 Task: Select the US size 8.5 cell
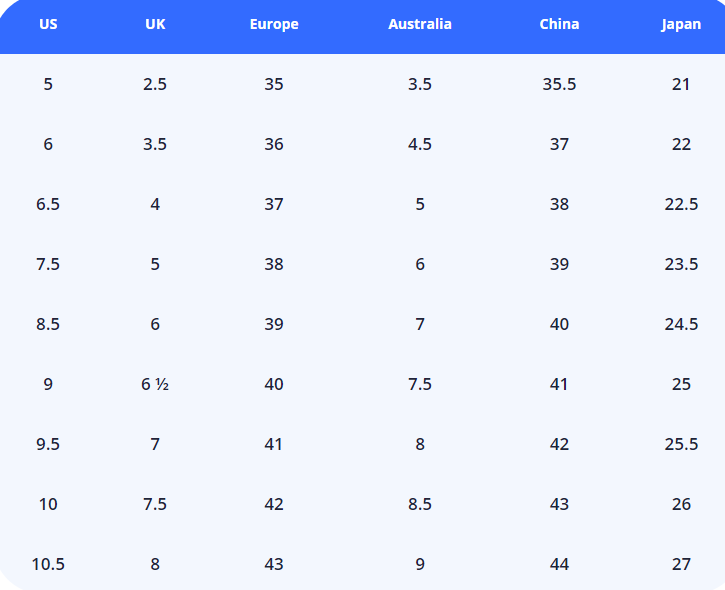point(48,324)
